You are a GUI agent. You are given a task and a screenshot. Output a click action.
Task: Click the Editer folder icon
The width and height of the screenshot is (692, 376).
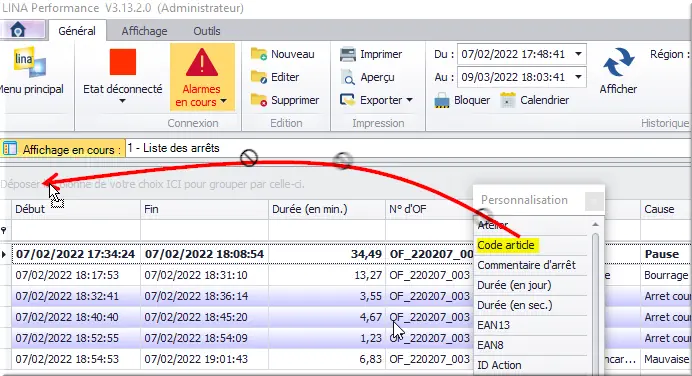pyautogui.click(x=259, y=77)
